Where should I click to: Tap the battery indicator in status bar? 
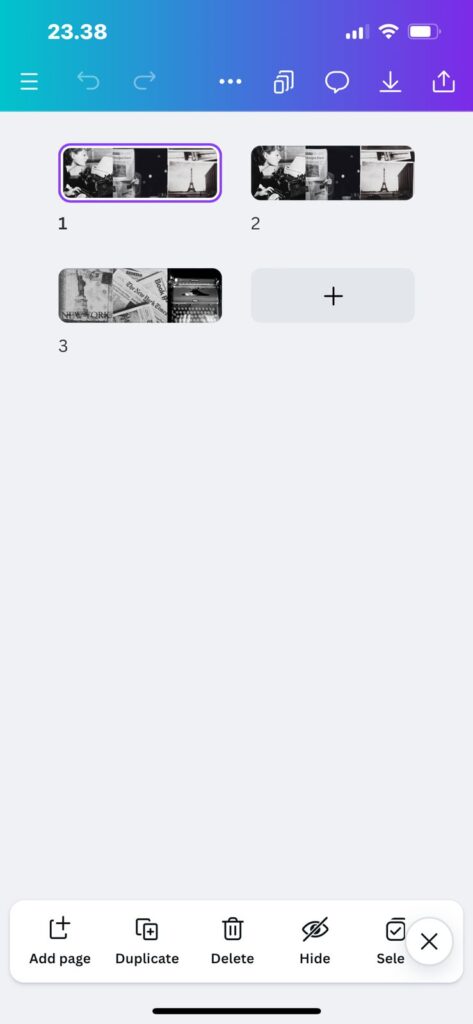(424, 31)
